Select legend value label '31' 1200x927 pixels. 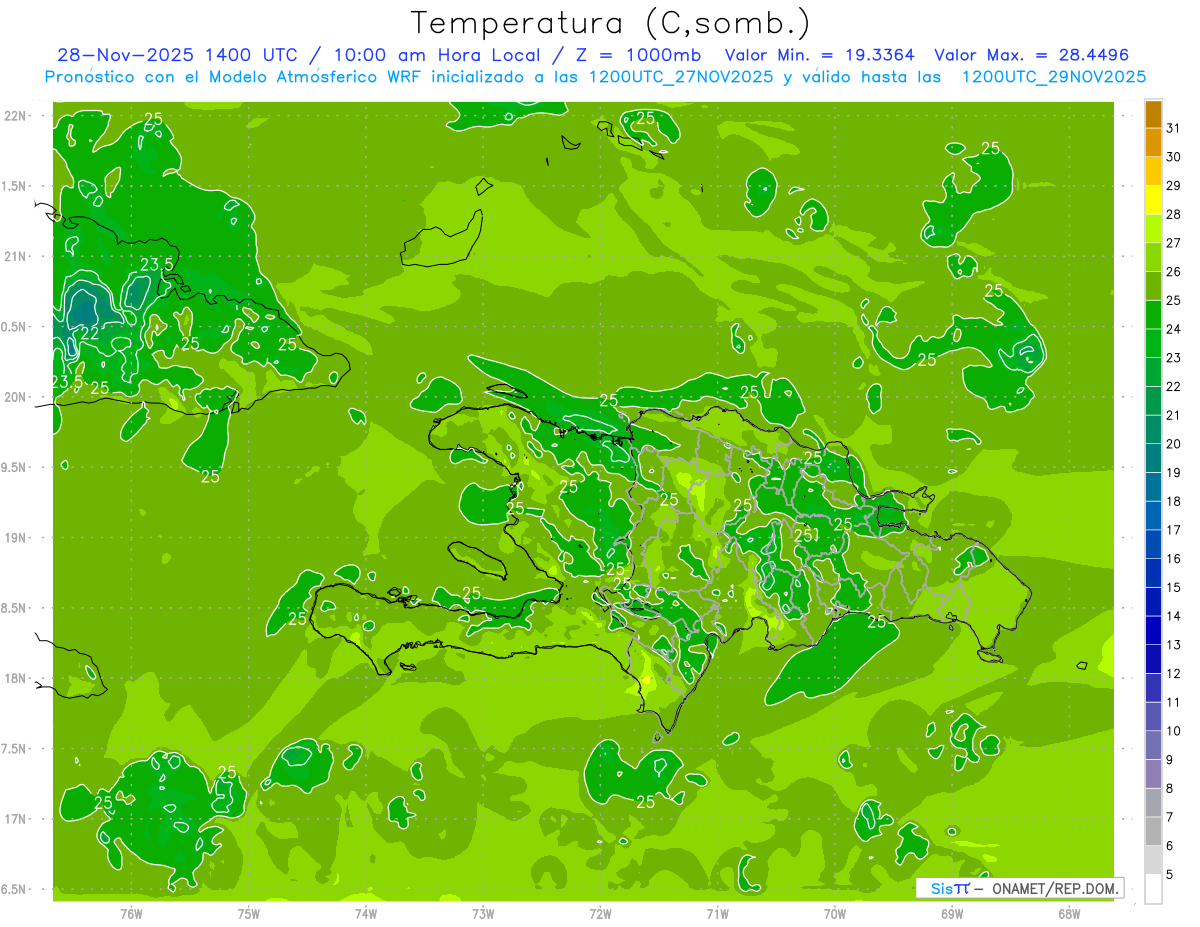pos(1174,128)
